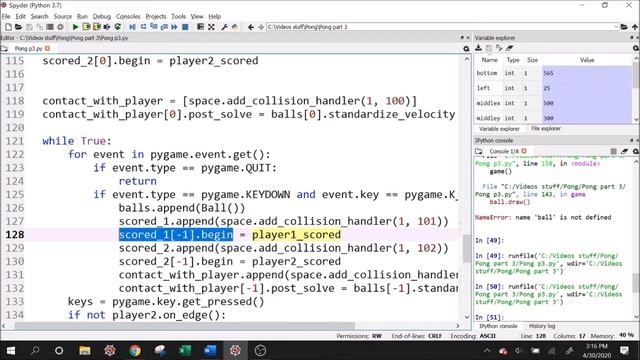Viewport: 640px width, 360px height.
Task: Open the Projects menu
Action: coord(156,16)
